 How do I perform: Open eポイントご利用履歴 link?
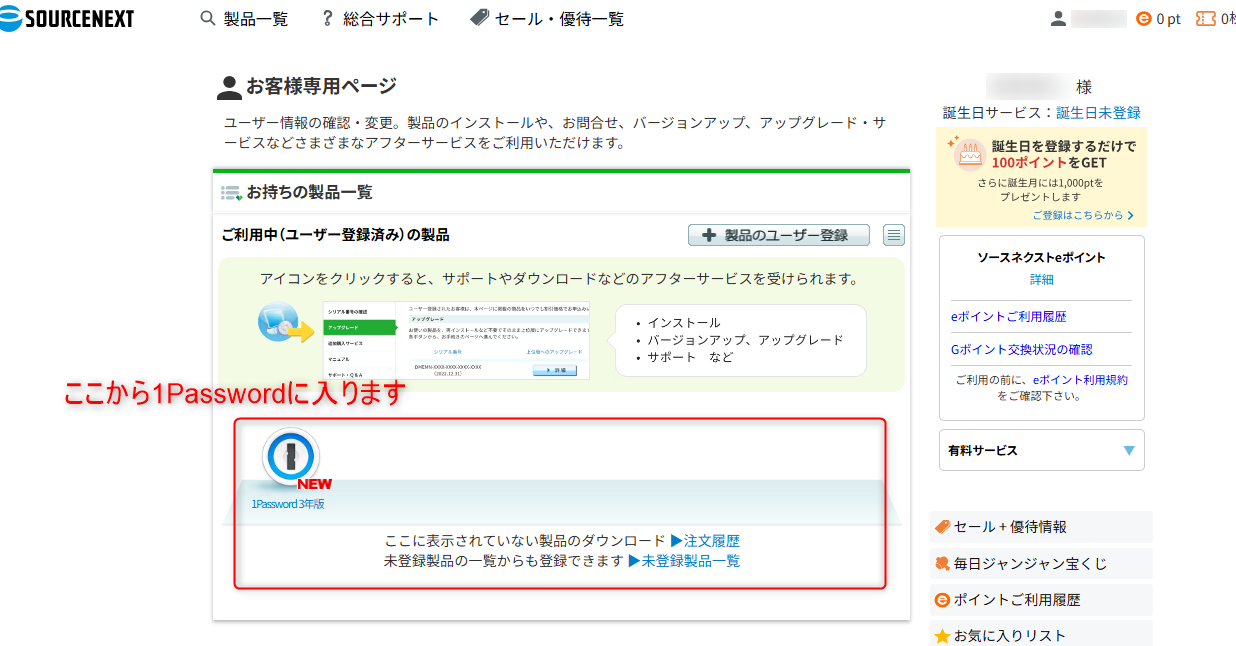pyautogui.click(x=1009, y=316)
